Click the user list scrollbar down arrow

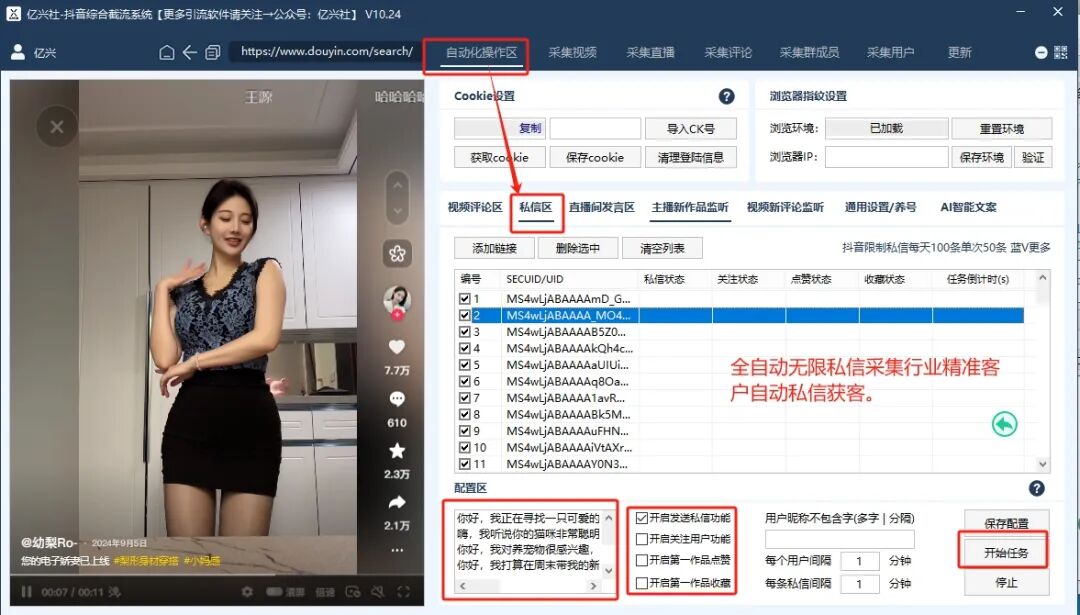coord(1043,465)
